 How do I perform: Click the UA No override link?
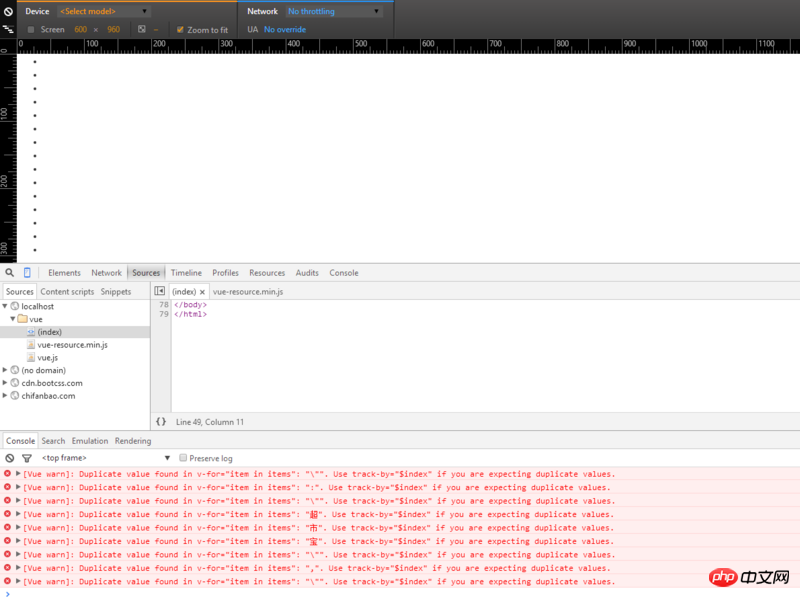[x=285, y=30]
